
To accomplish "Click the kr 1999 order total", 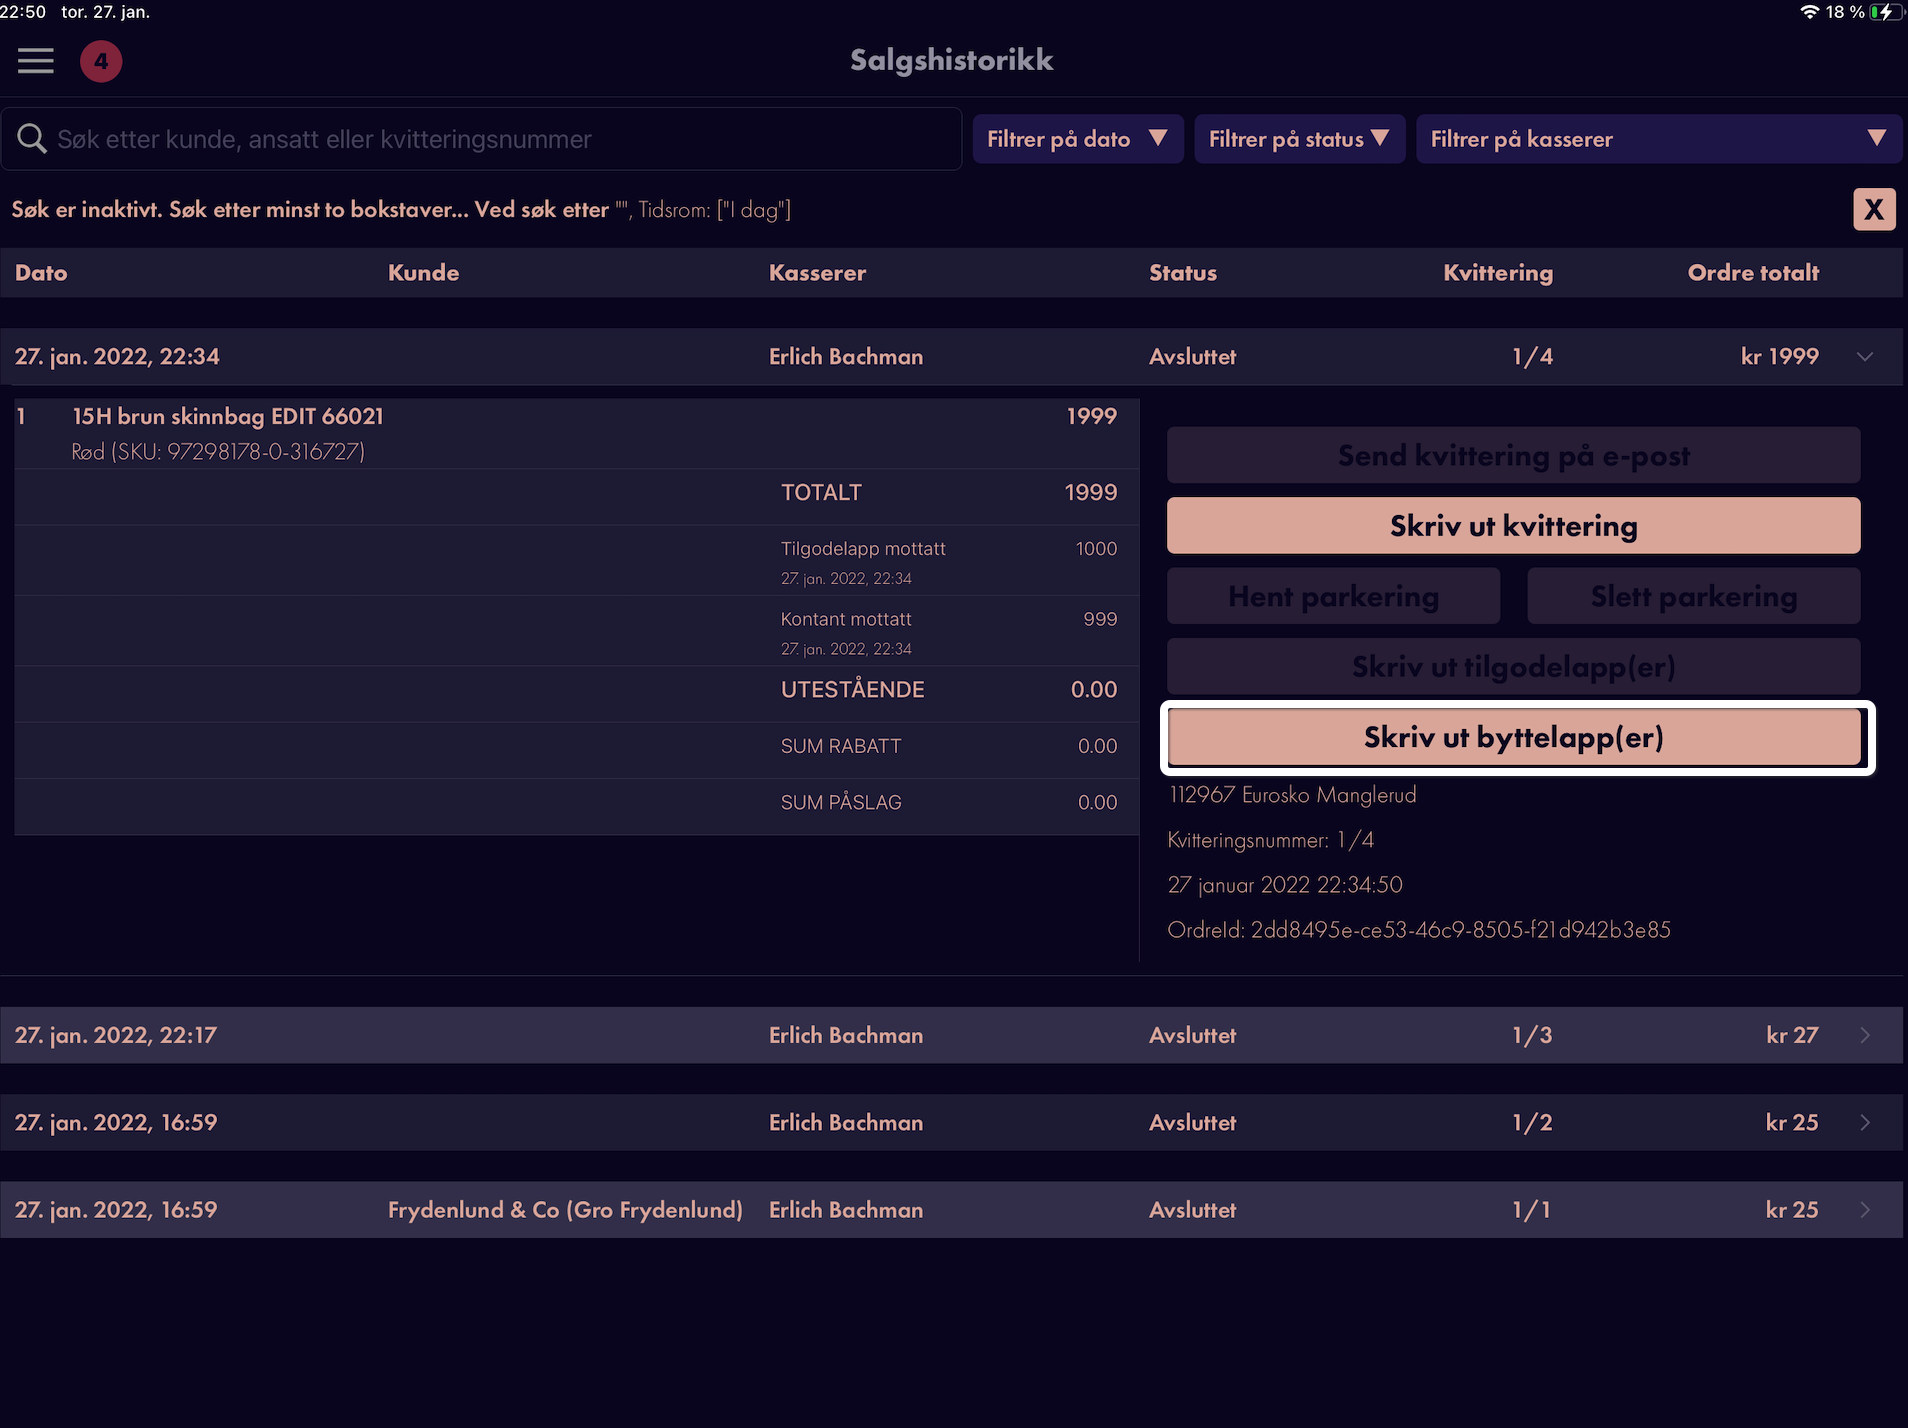I will click(x=1779, y=356).
